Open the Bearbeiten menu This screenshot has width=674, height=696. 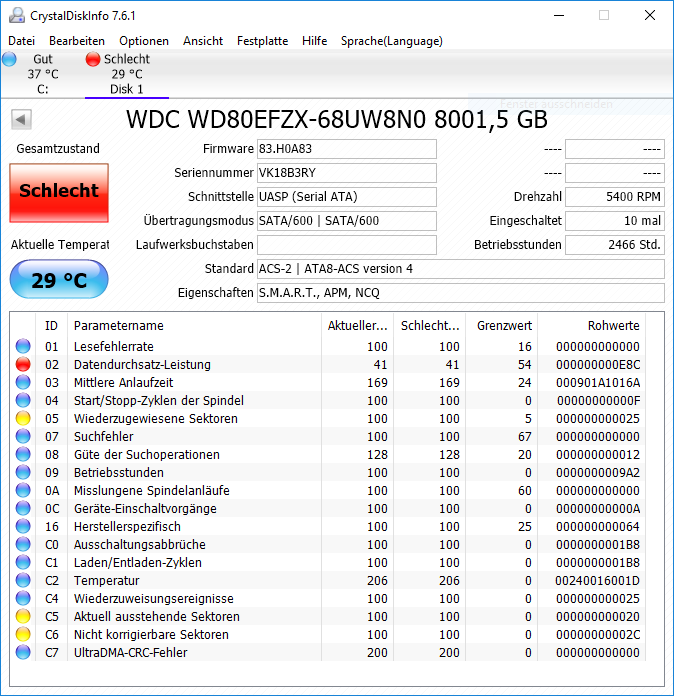pyautogui.click(x=77, y=41)
